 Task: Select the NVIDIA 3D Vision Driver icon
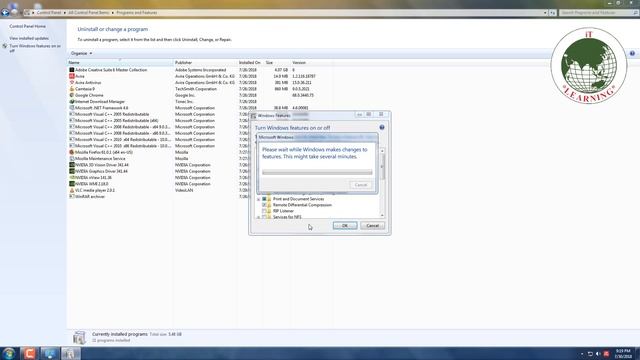(x=72, y=165)
